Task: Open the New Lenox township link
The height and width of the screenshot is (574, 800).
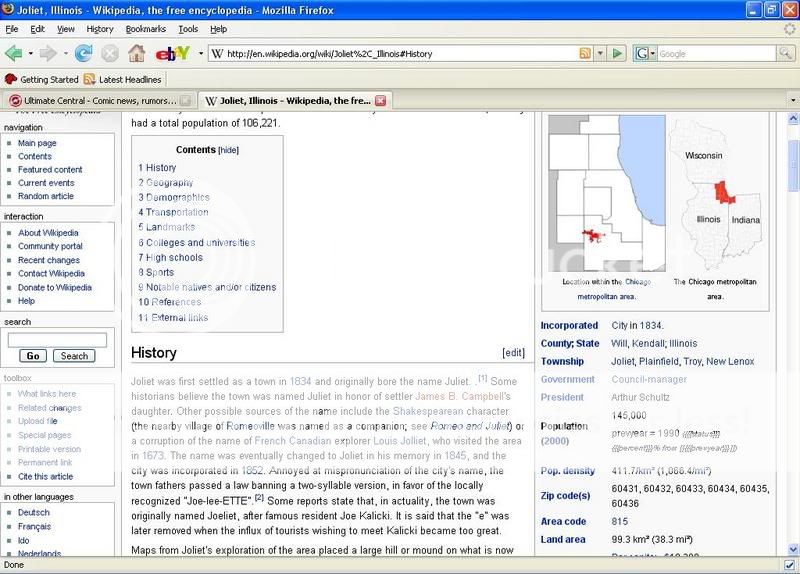Action: coord(730,361)
